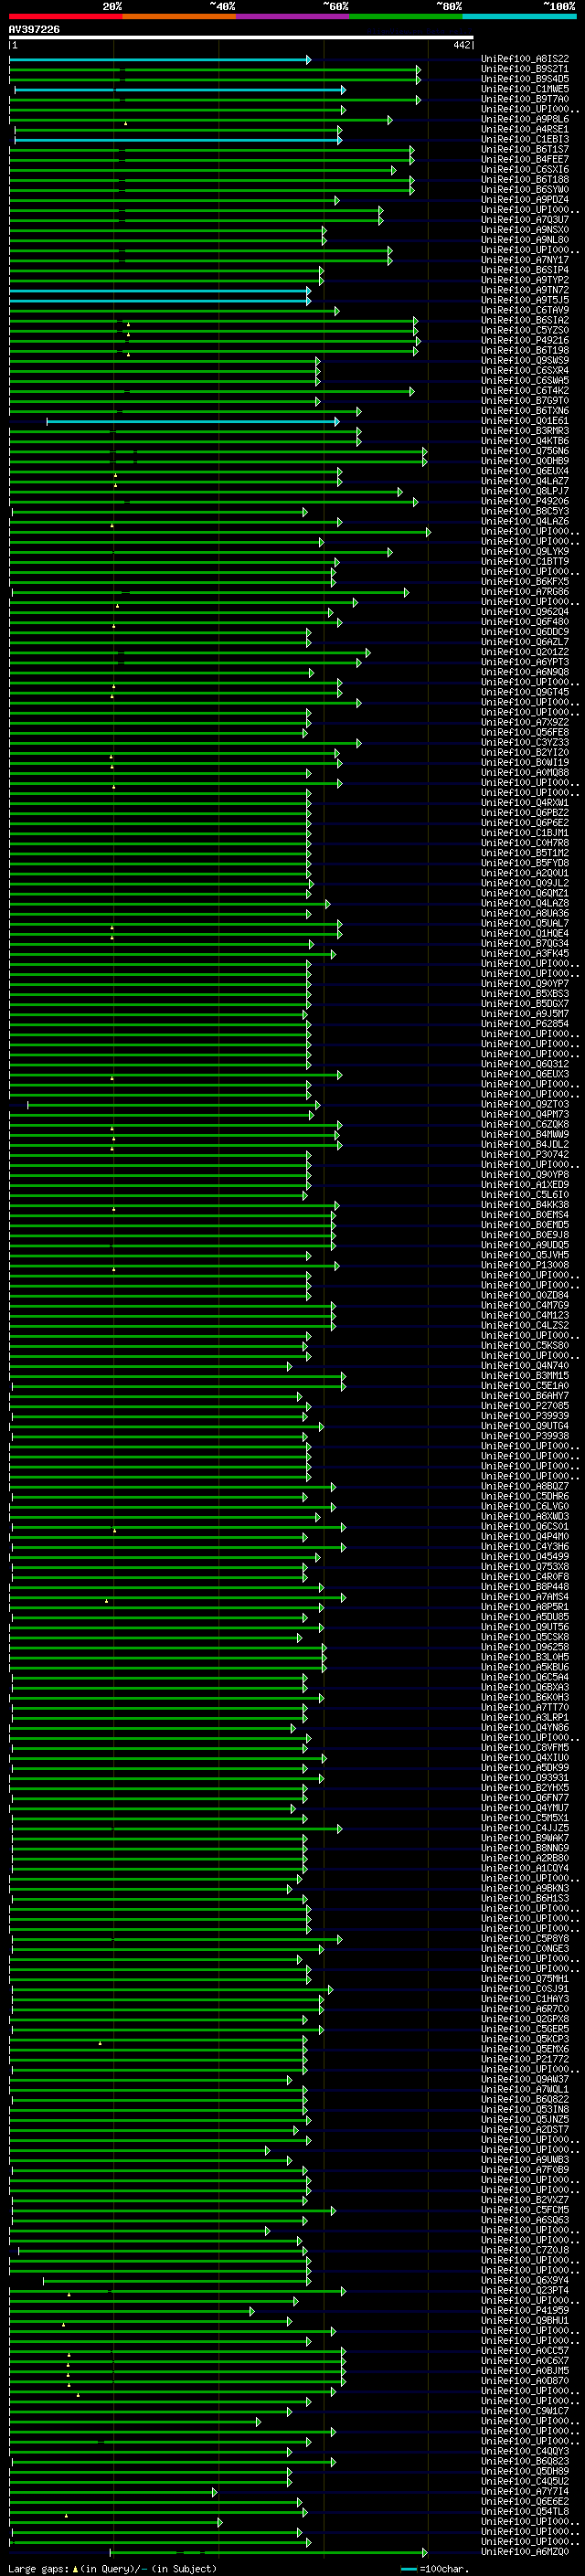585x2576 pixels.
Task: Click the purple ~60% identity legend segment
Action: pyautogui.click(x=293, y=16)
